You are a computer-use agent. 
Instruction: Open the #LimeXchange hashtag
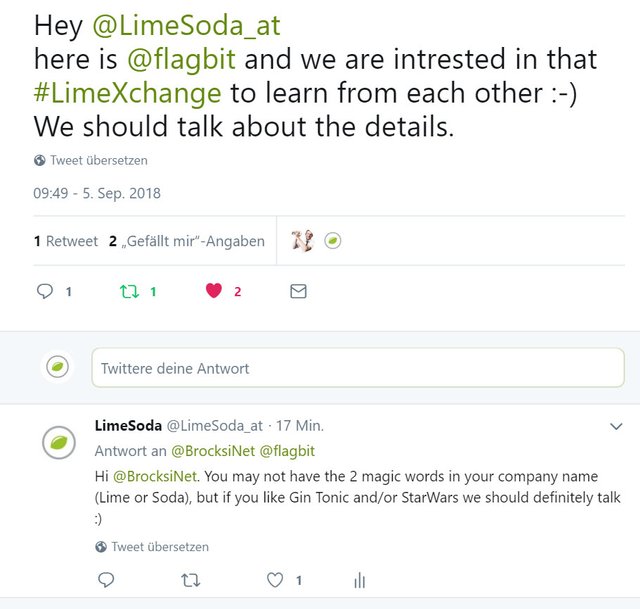pos(127,93)
